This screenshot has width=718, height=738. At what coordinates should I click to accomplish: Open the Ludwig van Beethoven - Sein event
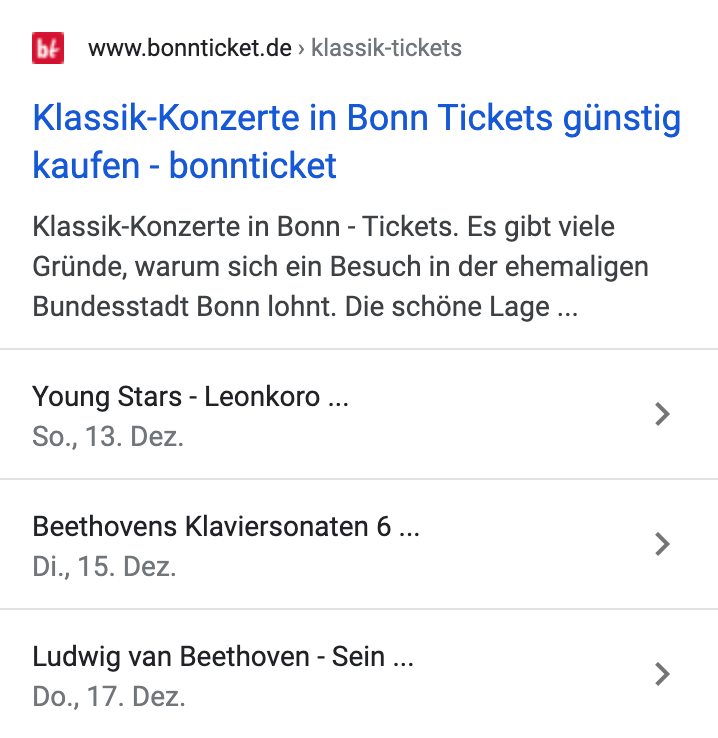(x=222, y=657)
